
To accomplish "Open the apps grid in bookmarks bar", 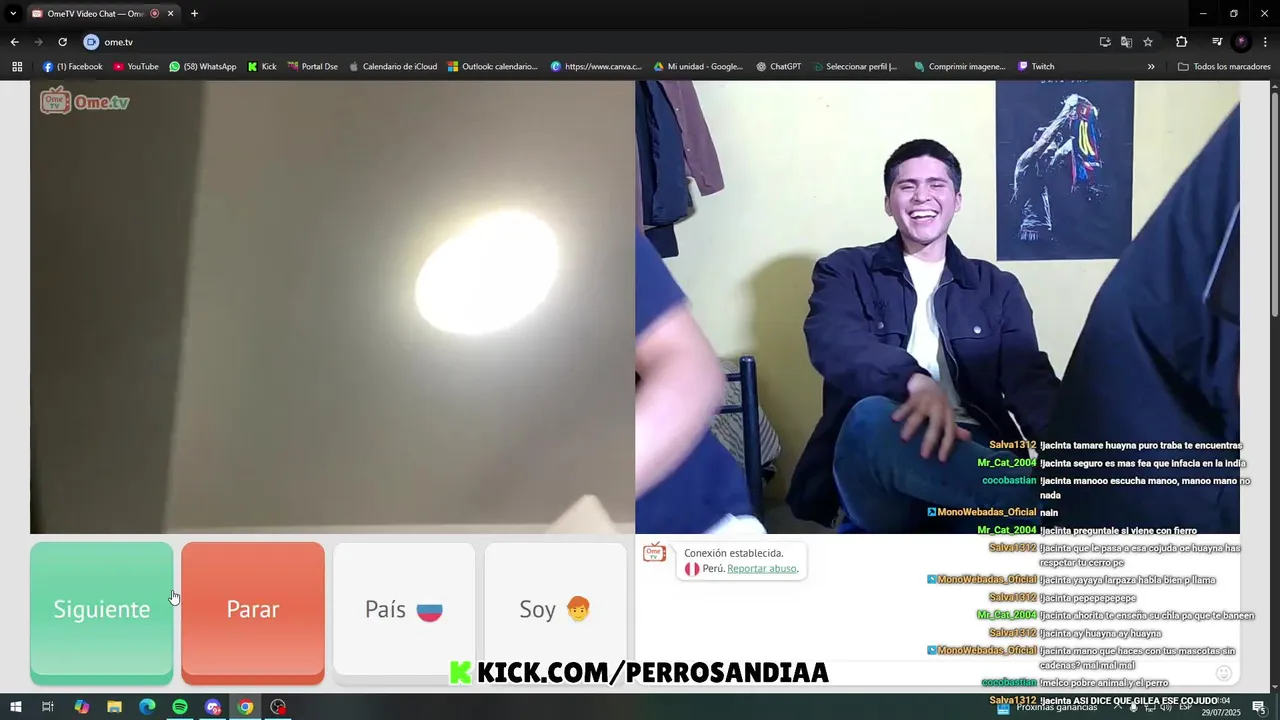I will click(x=17, y=67).
